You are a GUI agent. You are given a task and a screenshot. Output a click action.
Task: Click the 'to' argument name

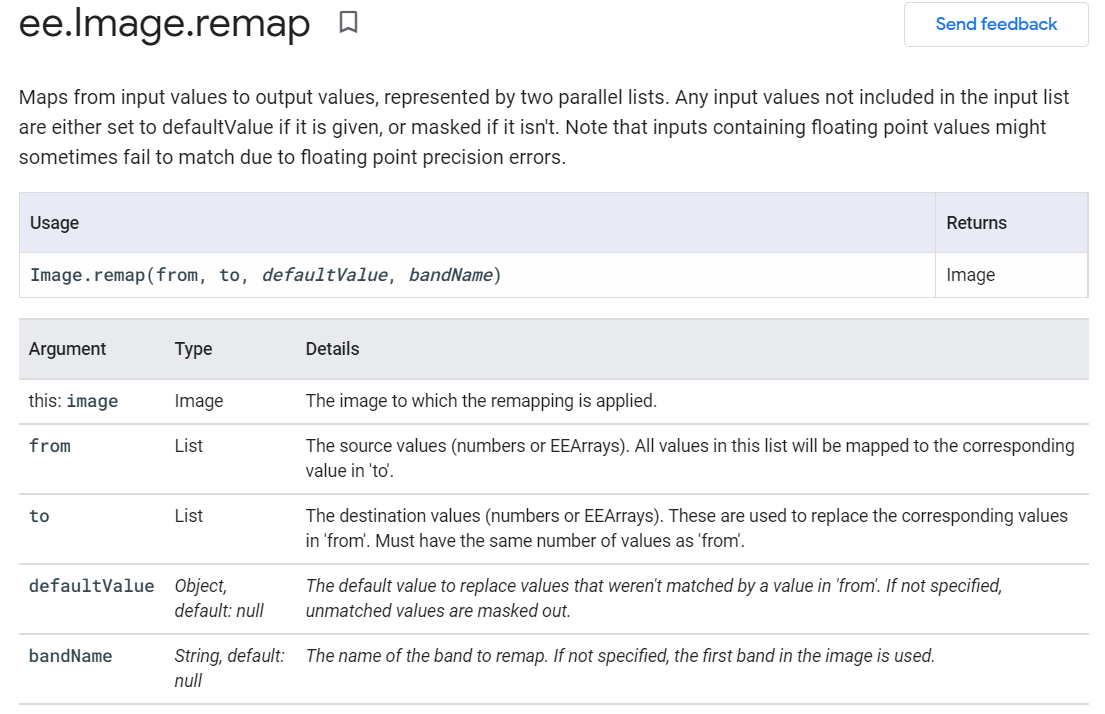tap(39, 516)
